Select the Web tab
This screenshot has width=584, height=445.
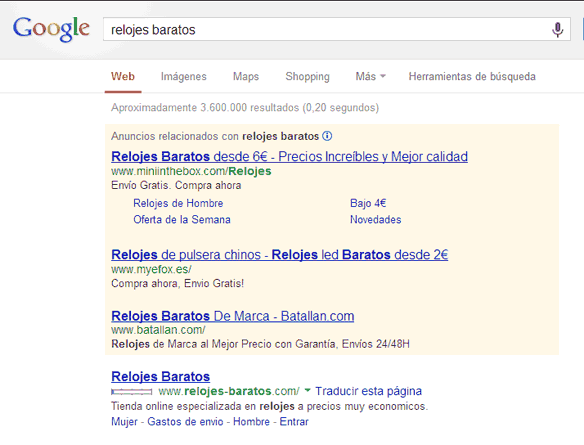coord(123,76)
